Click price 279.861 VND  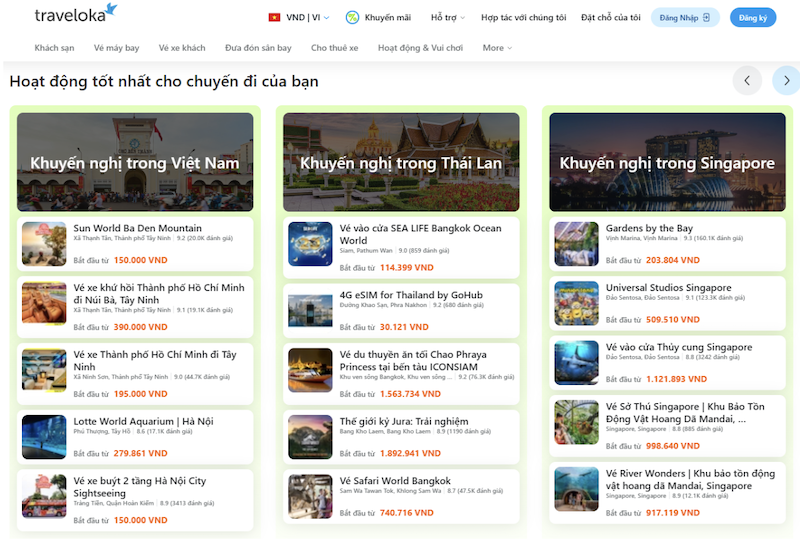[x=140, y=453]
